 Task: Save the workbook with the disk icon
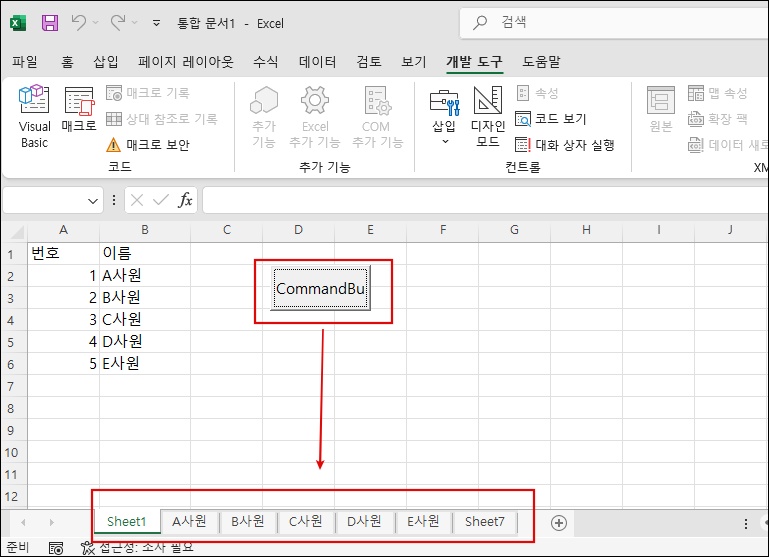(50, 23)
